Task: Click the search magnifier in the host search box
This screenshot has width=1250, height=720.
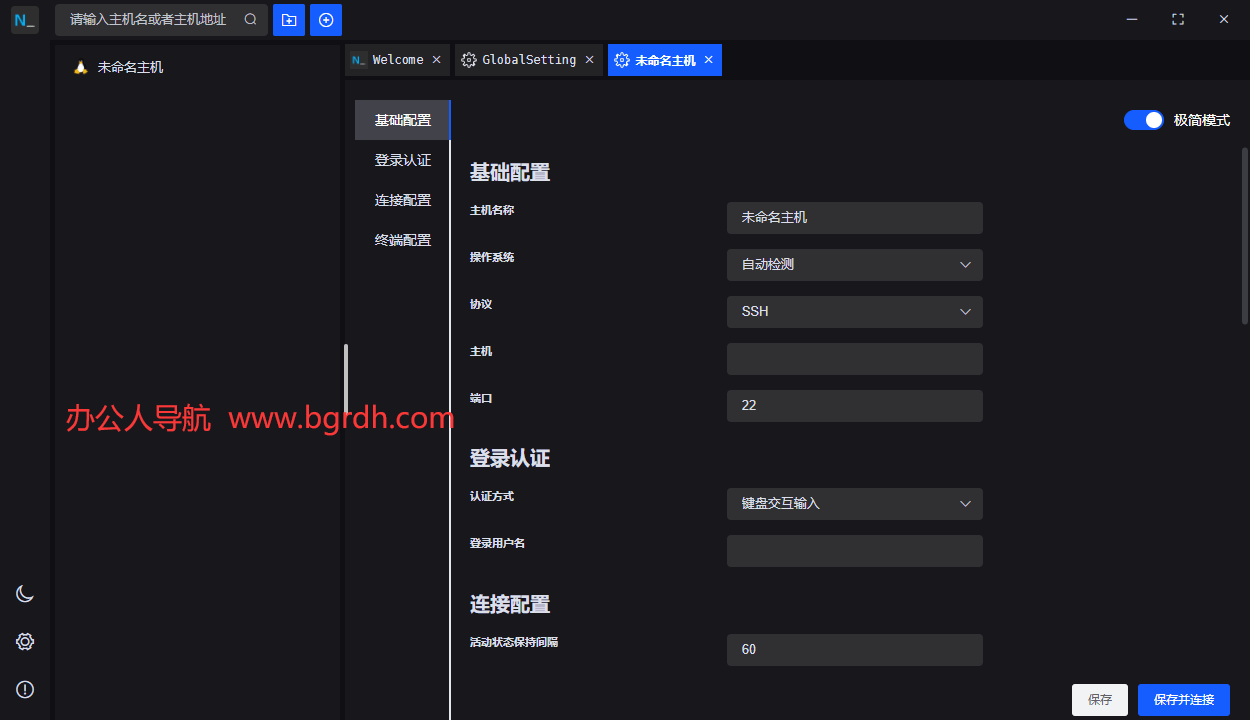Action: point(250,19)
